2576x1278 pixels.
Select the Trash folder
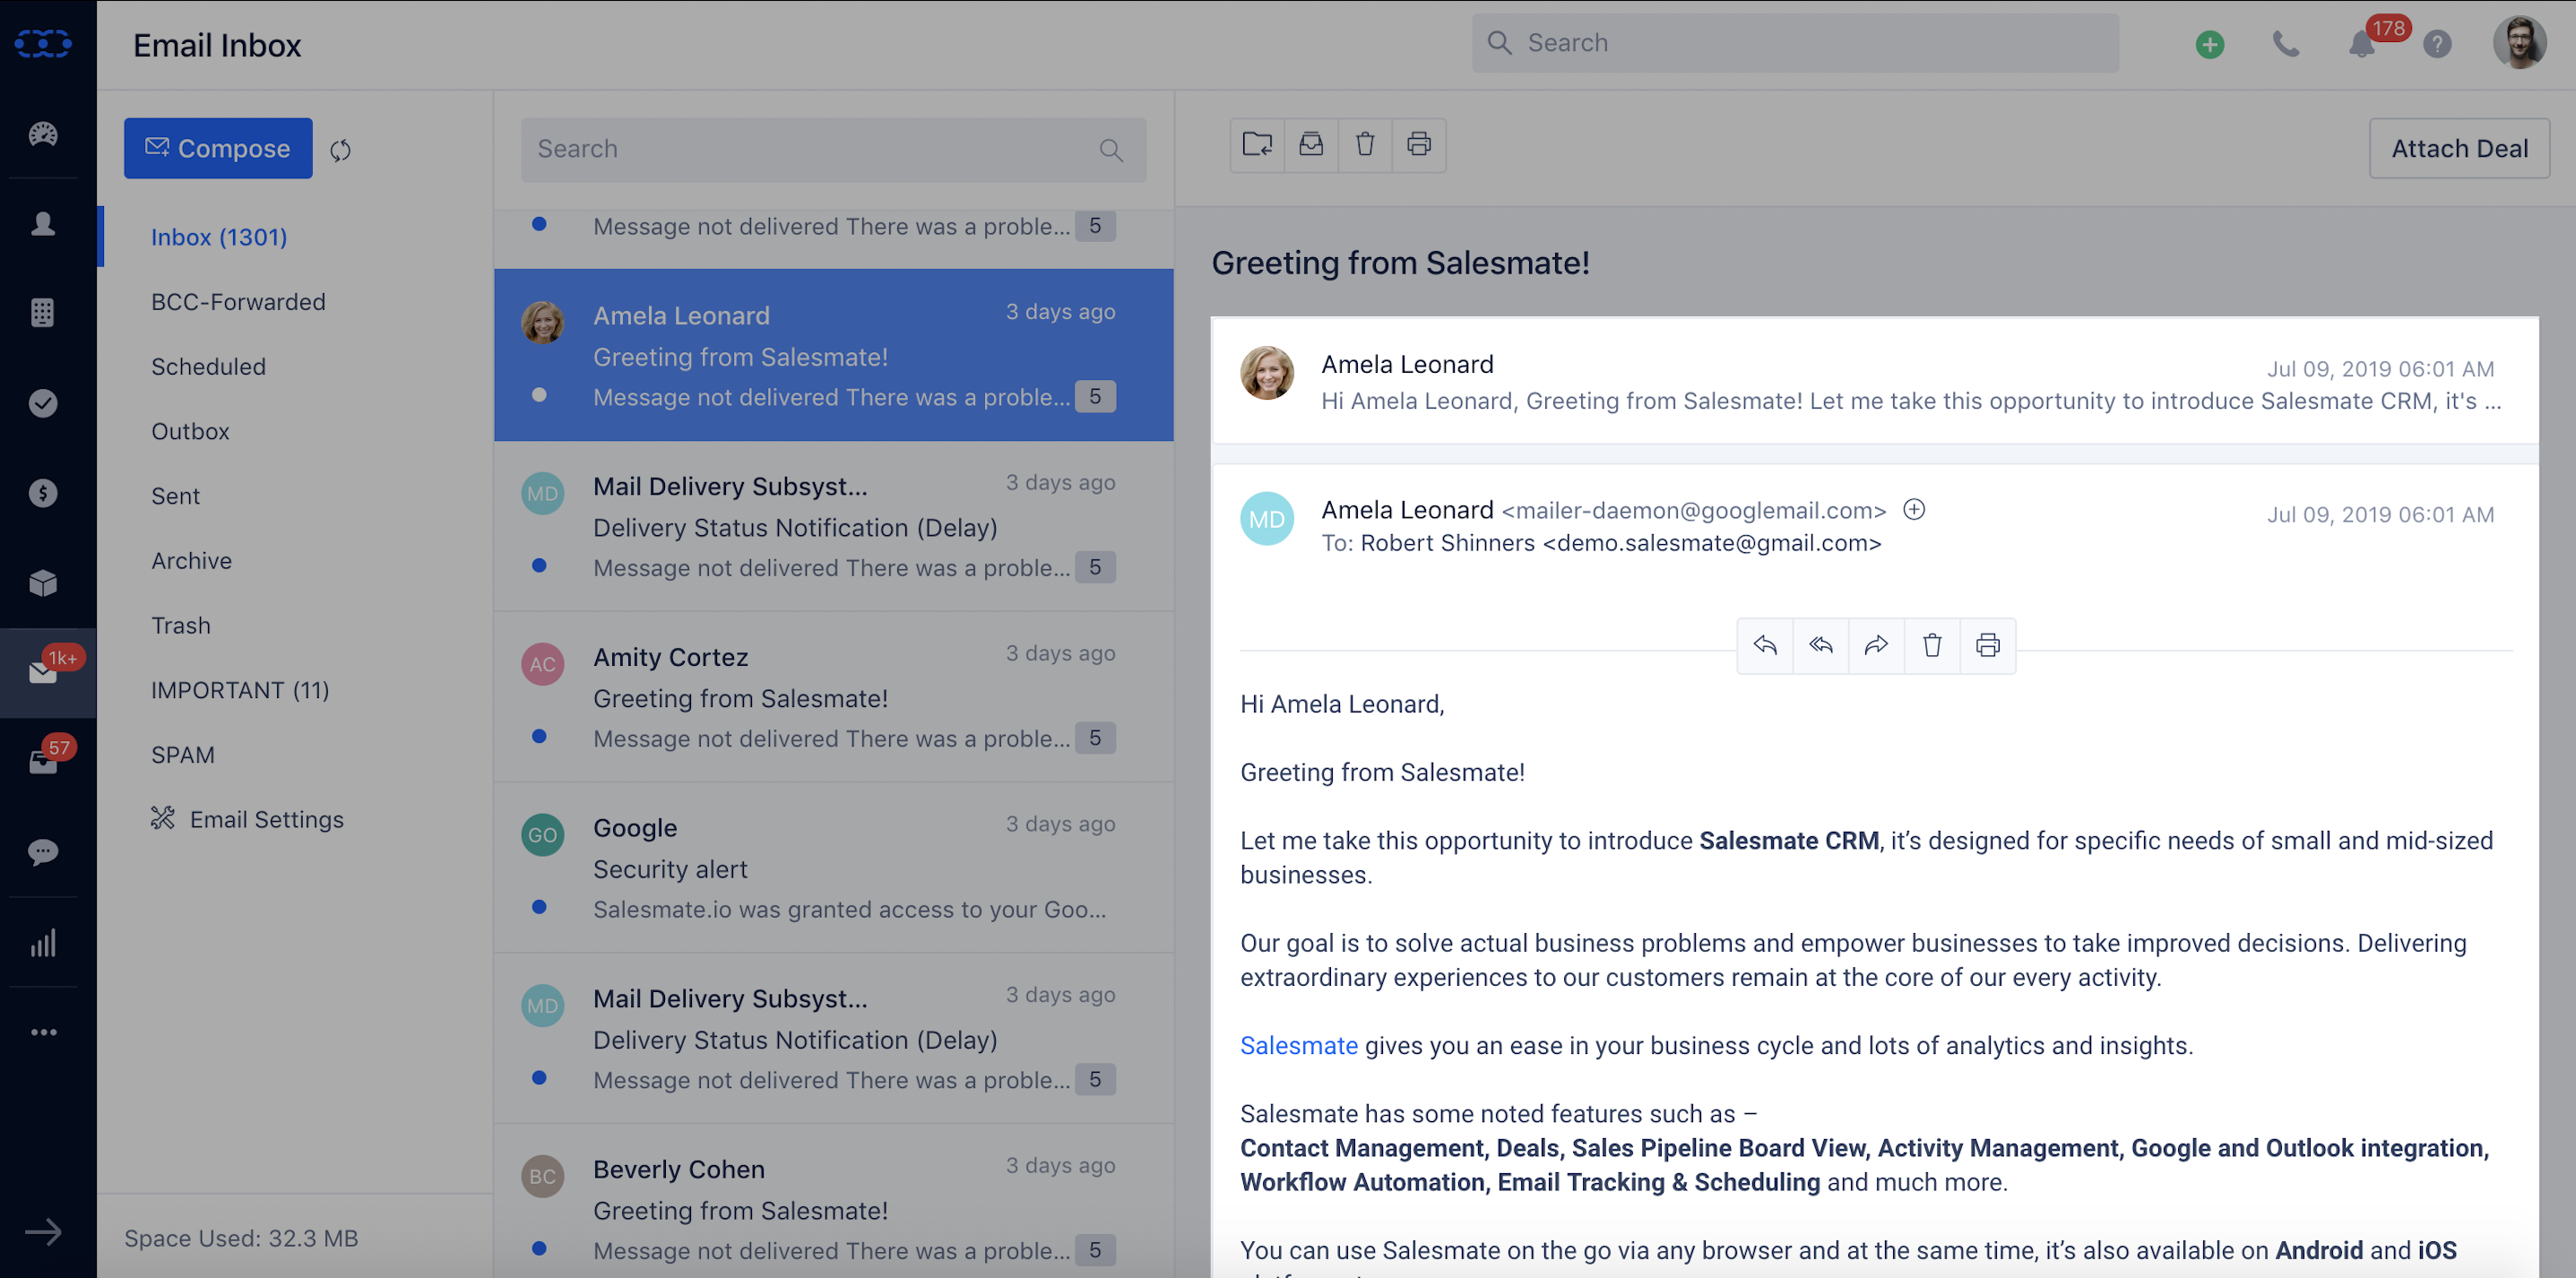(180, 626)
